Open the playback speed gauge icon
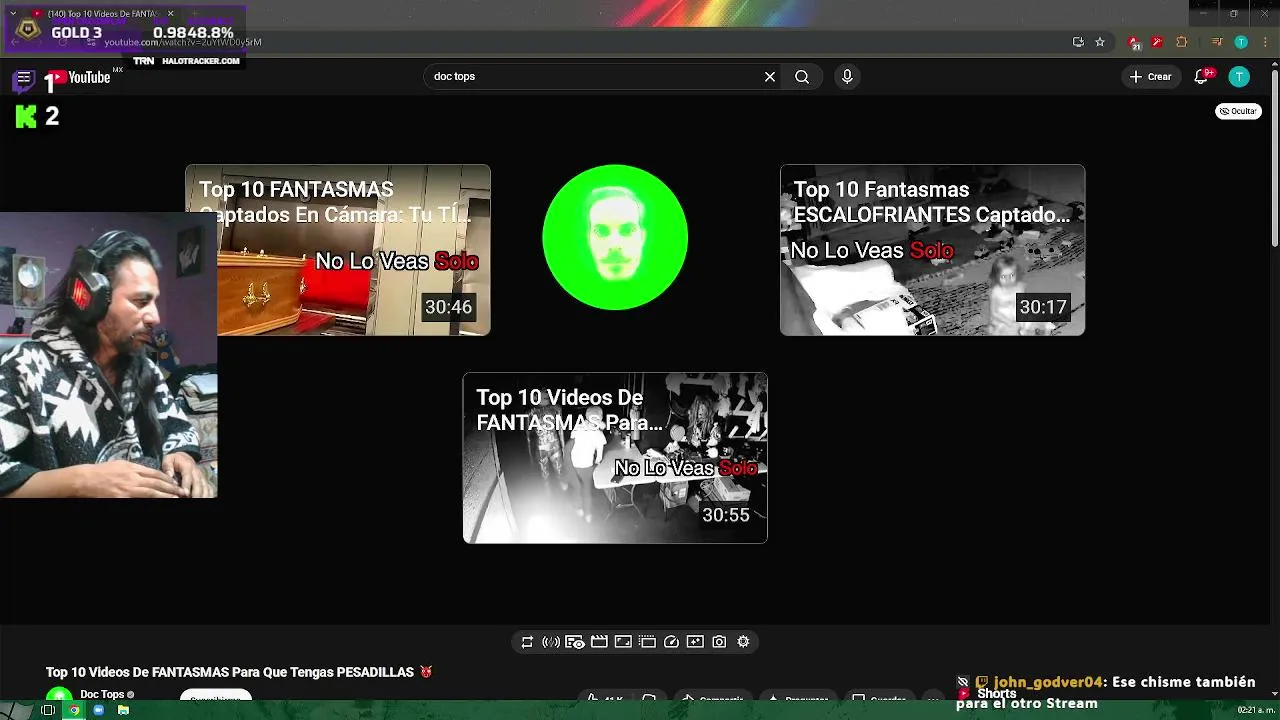This screenshot has width=1280, height=720. coord(671,642)
